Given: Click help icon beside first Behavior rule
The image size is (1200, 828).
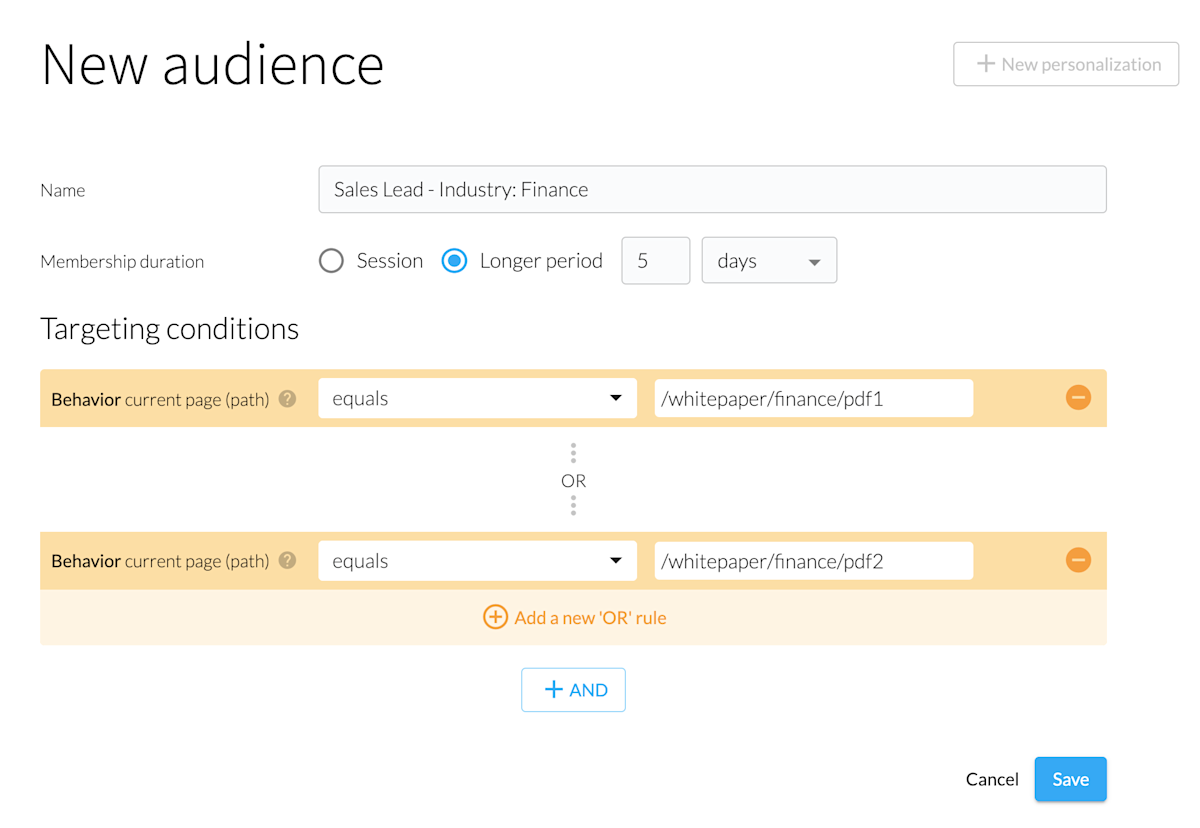Looking at the screenshot, I should [287, 398].
